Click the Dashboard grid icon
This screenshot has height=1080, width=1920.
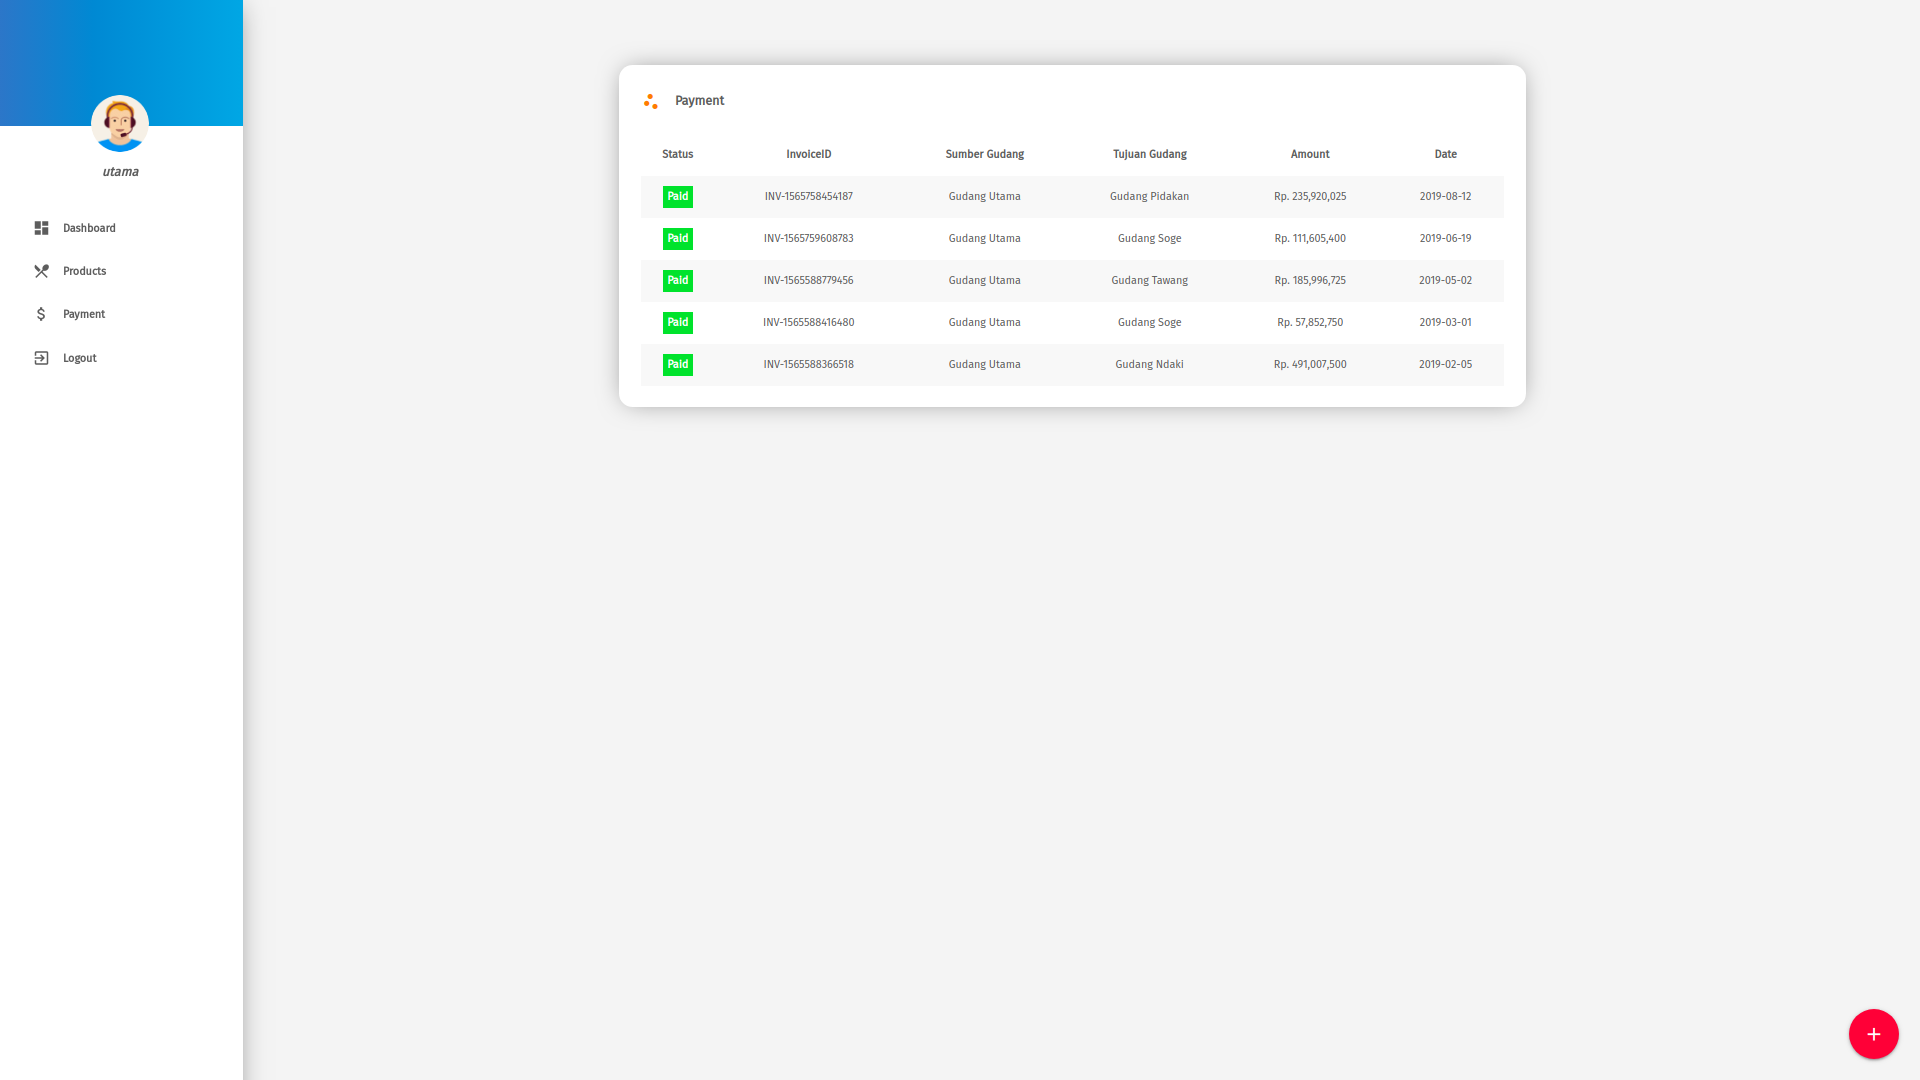click(41, 228)
